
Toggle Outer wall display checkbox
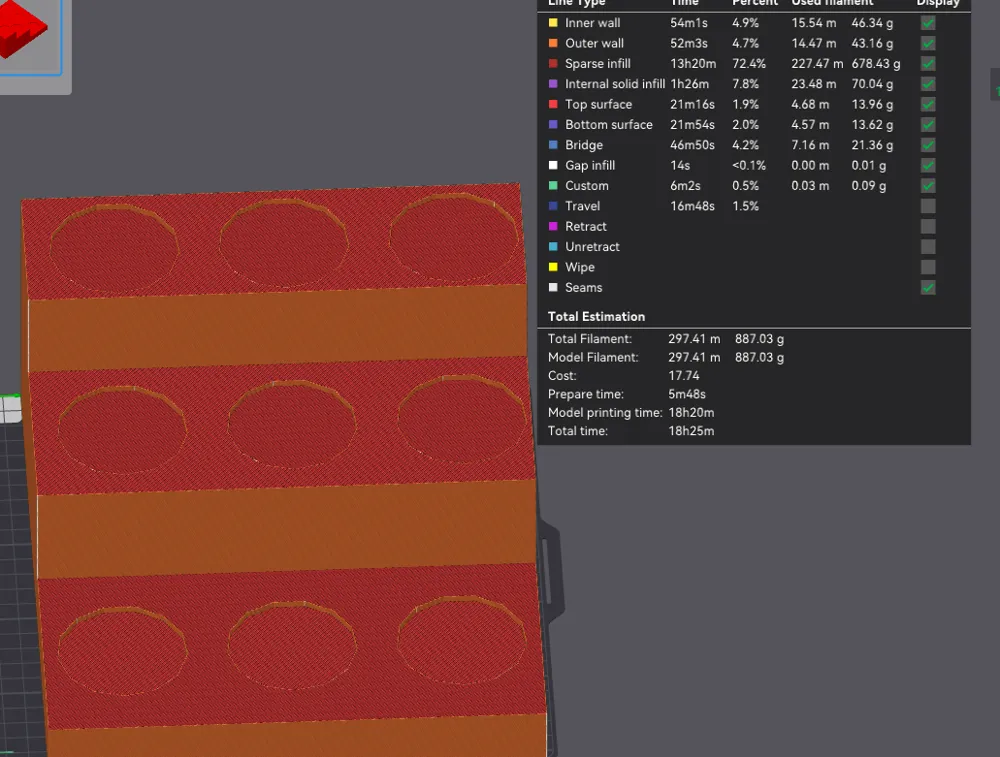click(928, 43)
